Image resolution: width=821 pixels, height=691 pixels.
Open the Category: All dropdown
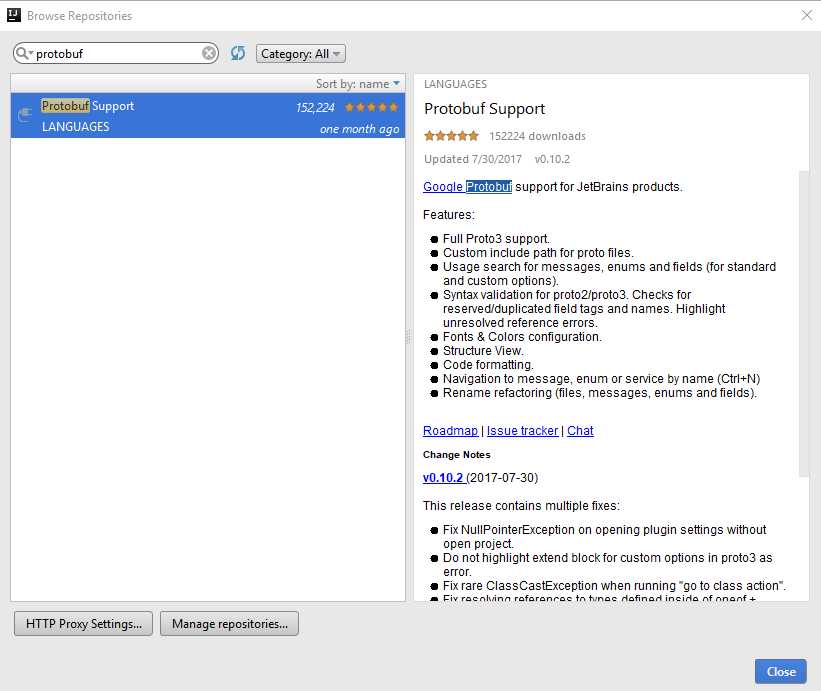tap(301, 53)
